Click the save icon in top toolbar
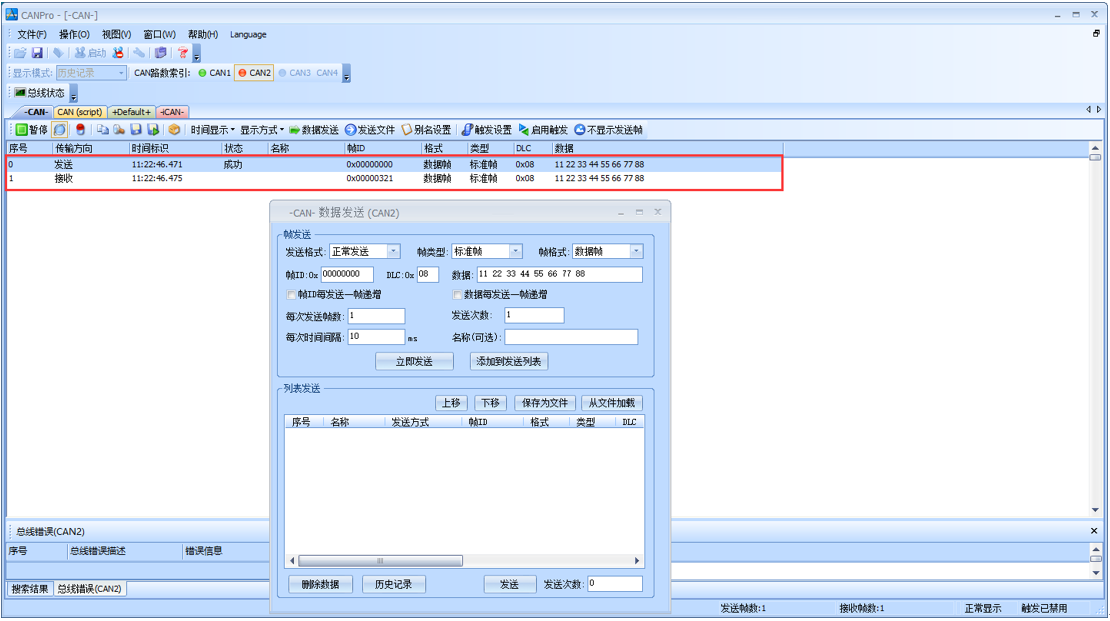 [37, 53]
